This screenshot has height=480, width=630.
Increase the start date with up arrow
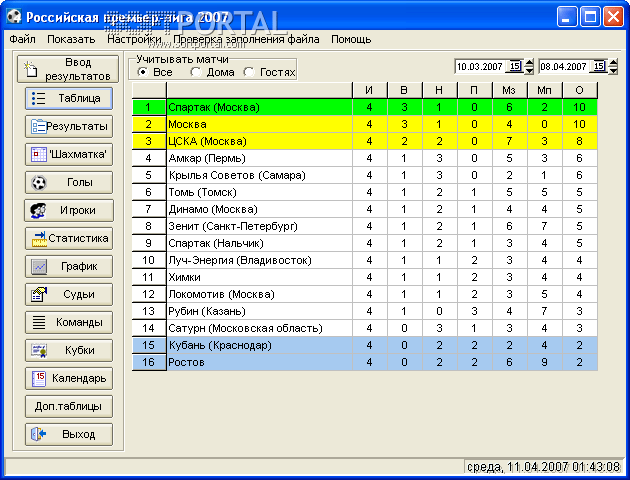point(530,63)
